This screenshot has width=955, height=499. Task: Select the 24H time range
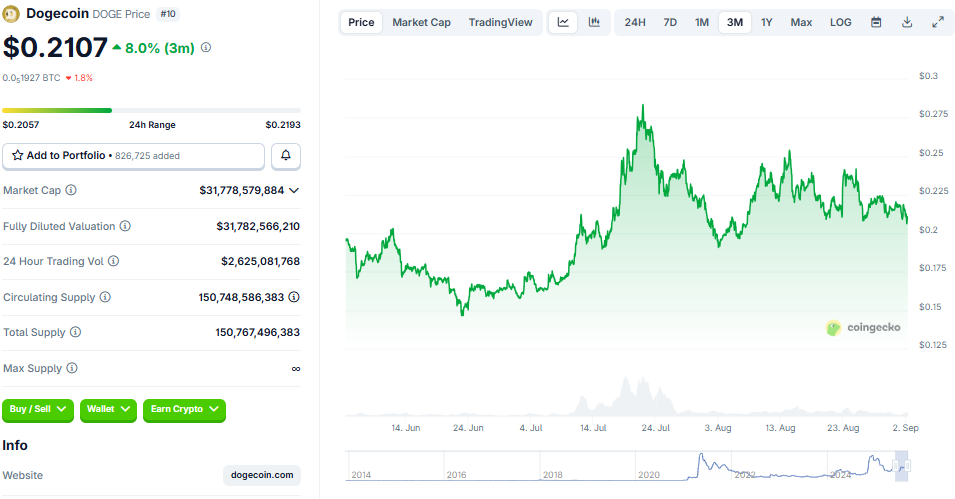[635, 23]
